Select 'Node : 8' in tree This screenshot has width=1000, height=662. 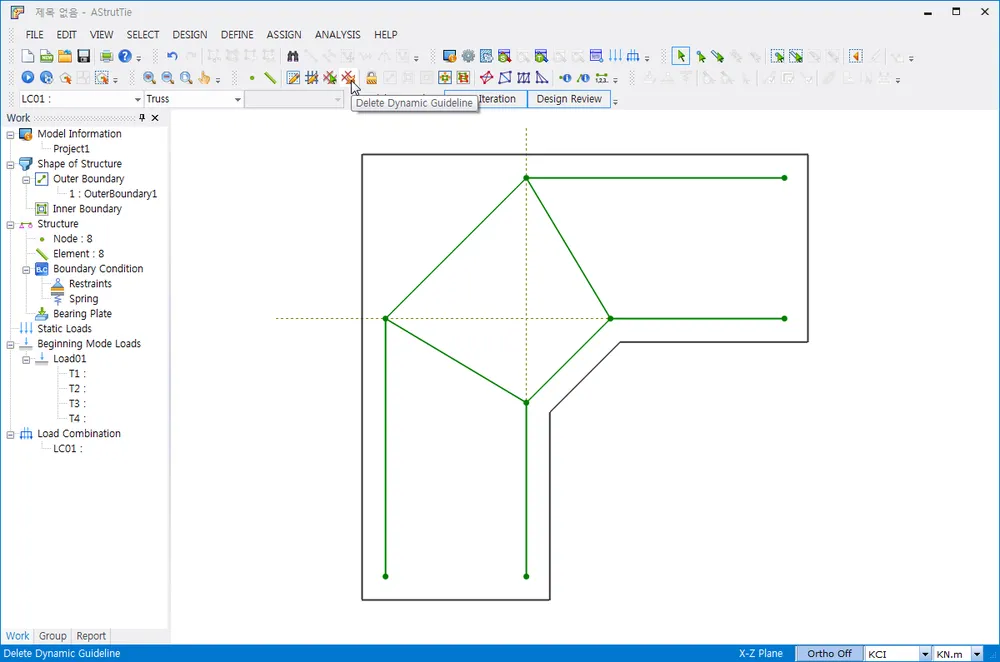[73, 239]
